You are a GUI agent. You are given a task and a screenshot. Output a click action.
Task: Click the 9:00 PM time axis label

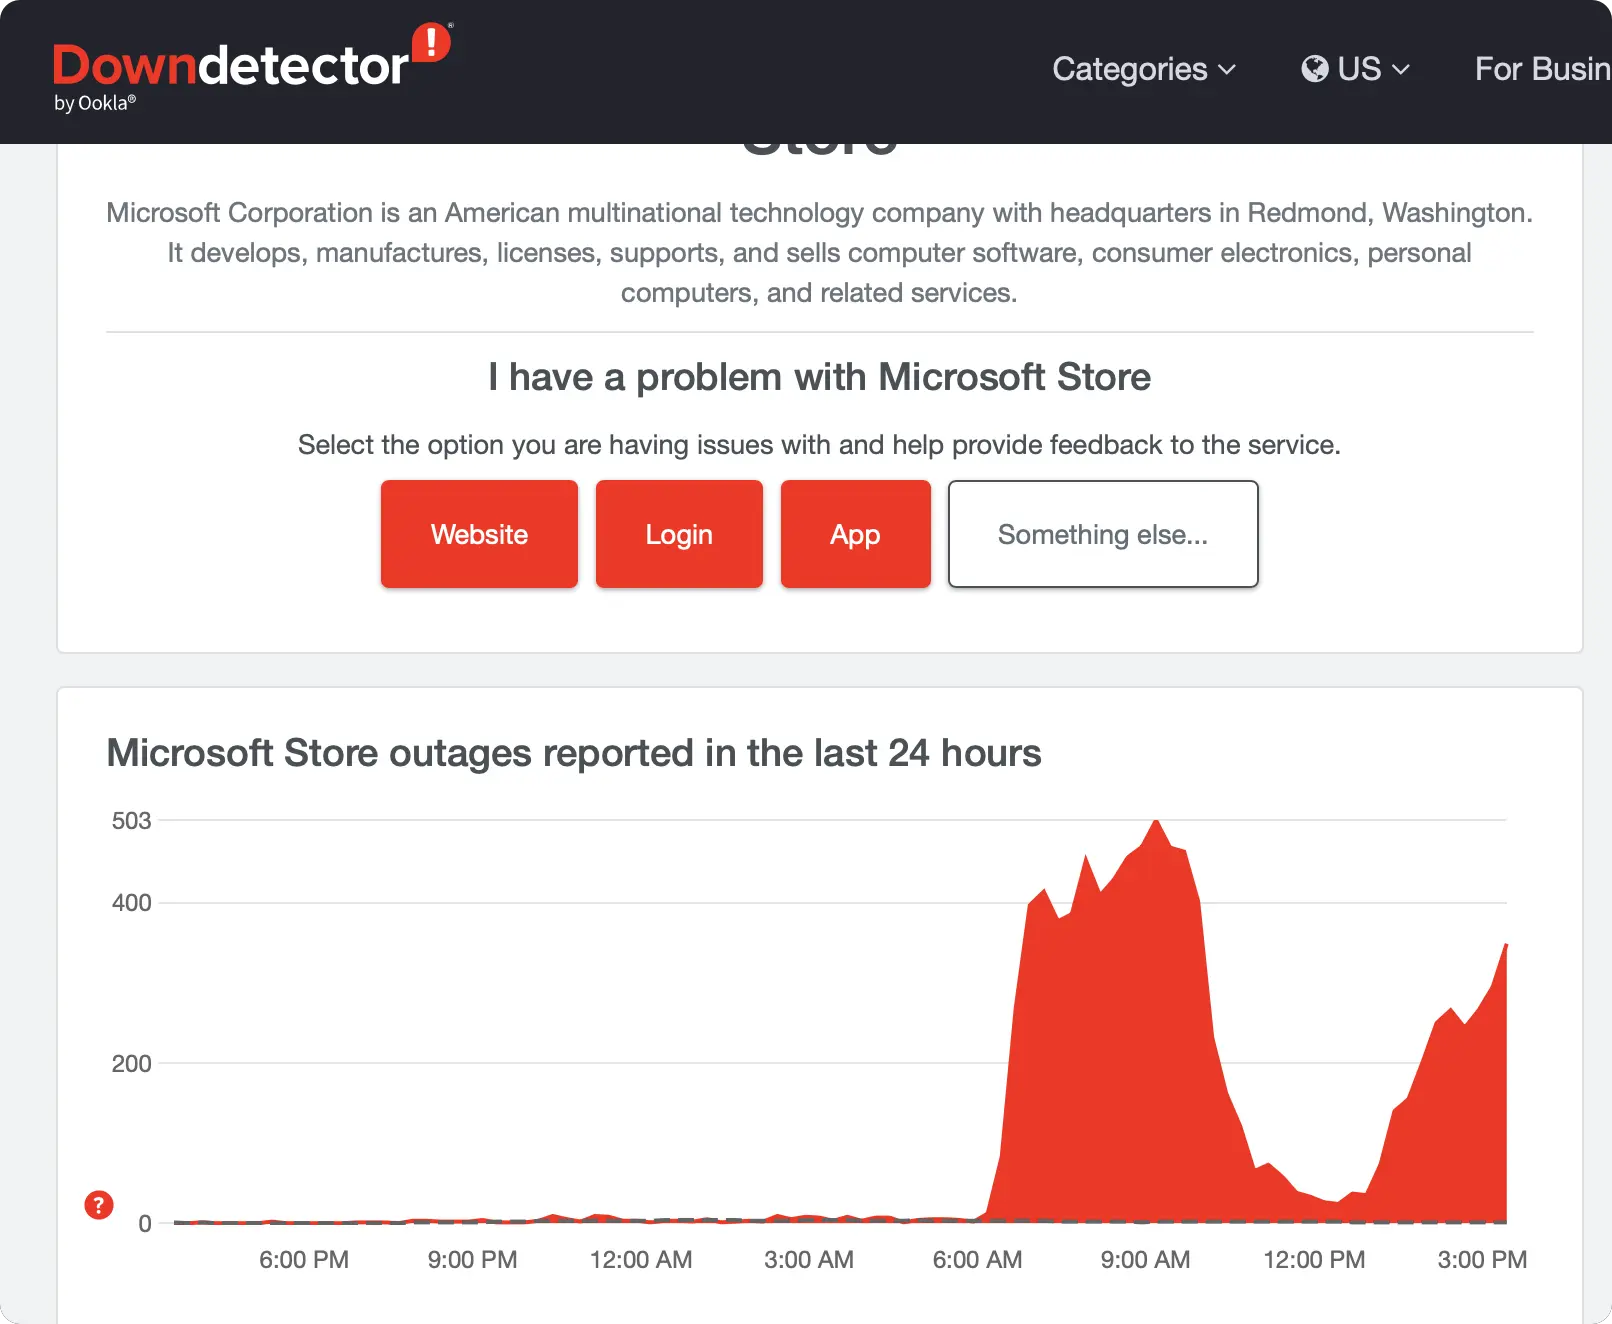pos(472,1260)
